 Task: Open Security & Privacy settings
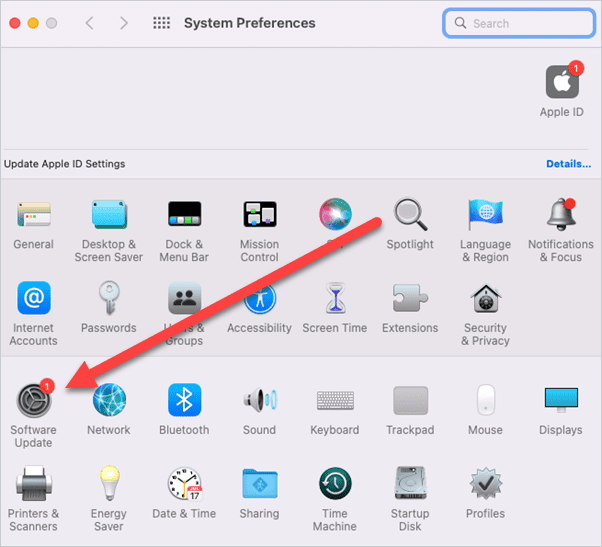[x=486, y=298]
